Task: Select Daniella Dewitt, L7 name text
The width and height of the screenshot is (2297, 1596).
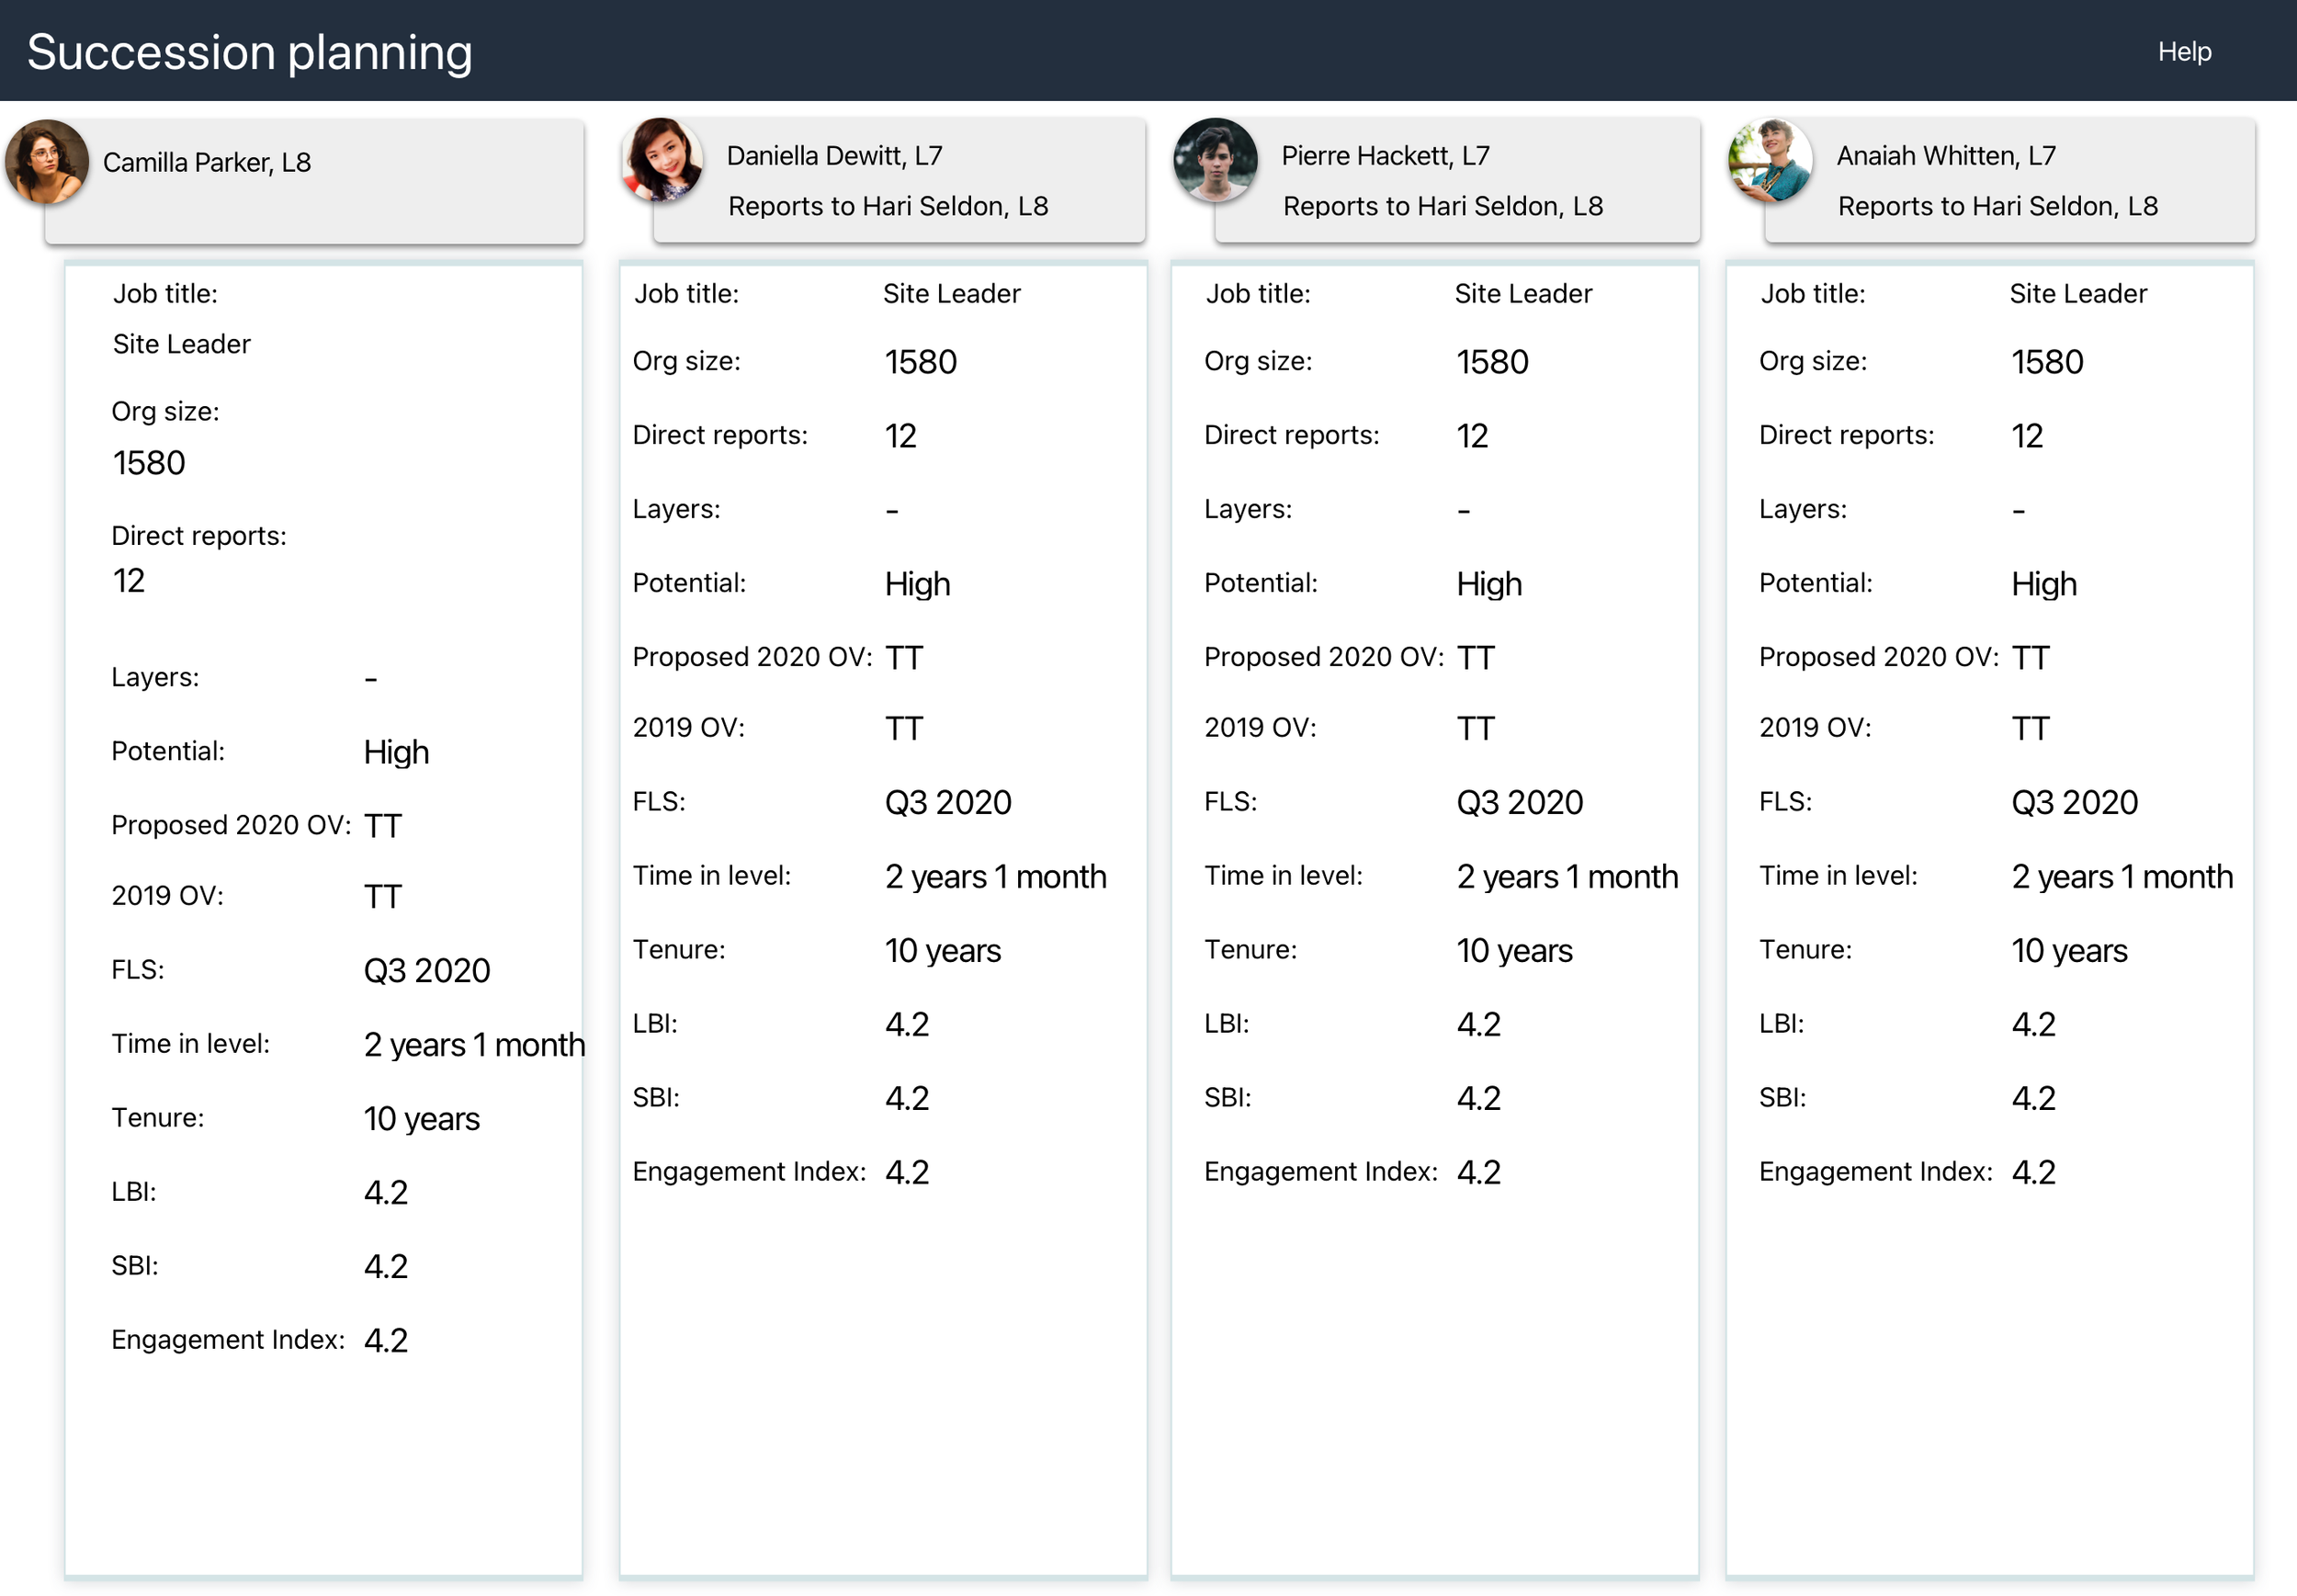Action: point(834,156)
